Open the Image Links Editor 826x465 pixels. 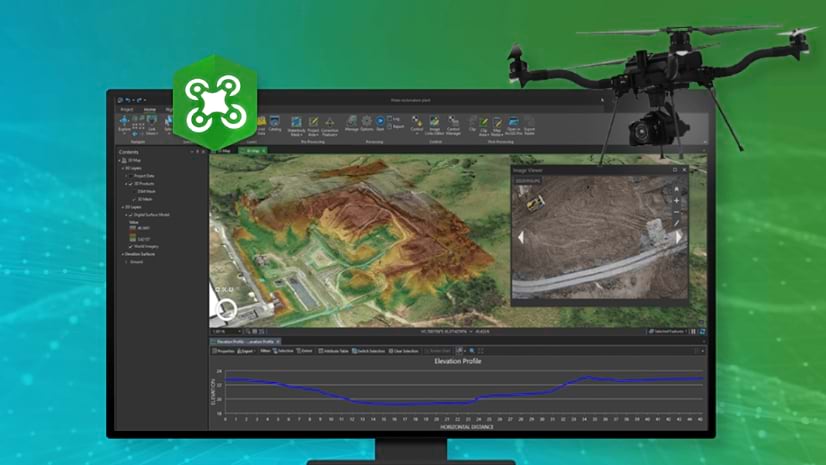point(435,125)
